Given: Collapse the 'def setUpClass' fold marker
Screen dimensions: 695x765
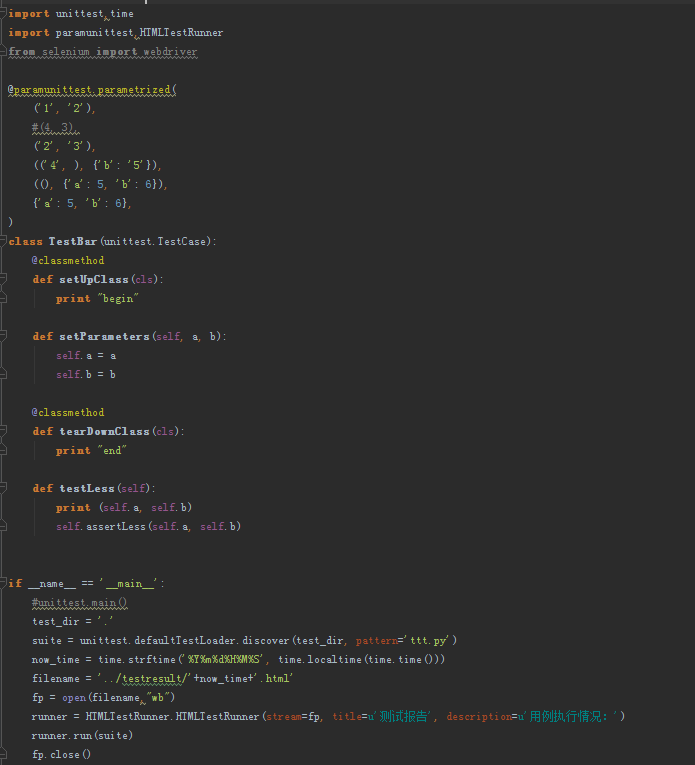Looking at the screenshot, I should coord(3,279).
